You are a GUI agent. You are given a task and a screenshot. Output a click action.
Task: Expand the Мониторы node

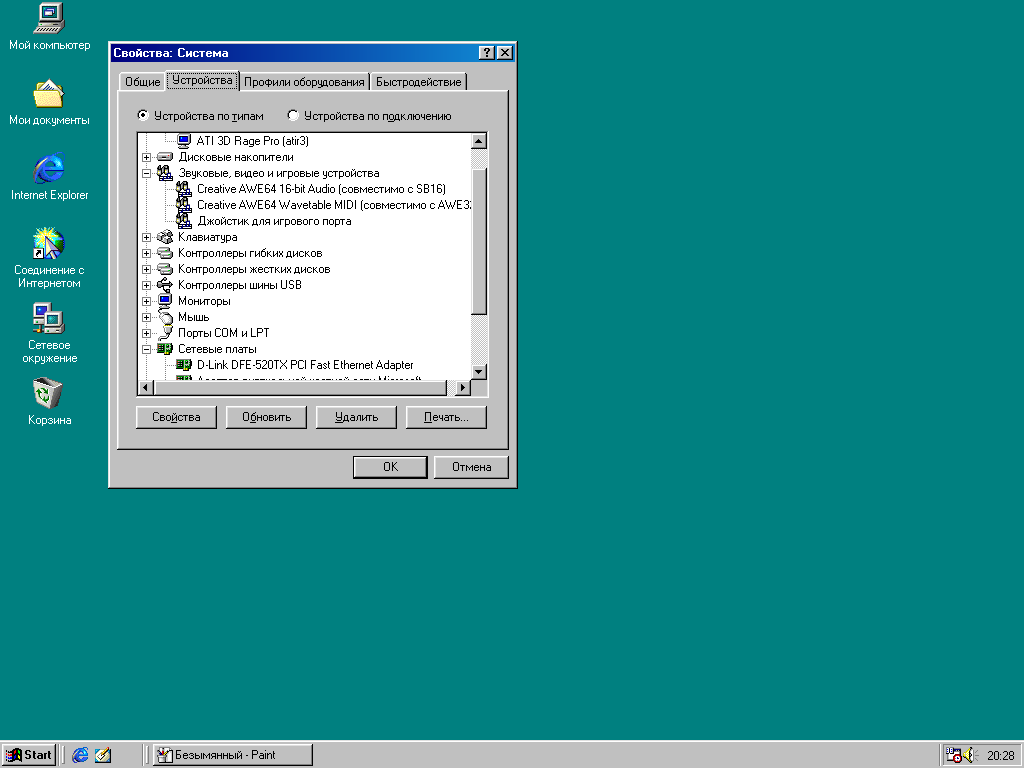tap(146, 301)
